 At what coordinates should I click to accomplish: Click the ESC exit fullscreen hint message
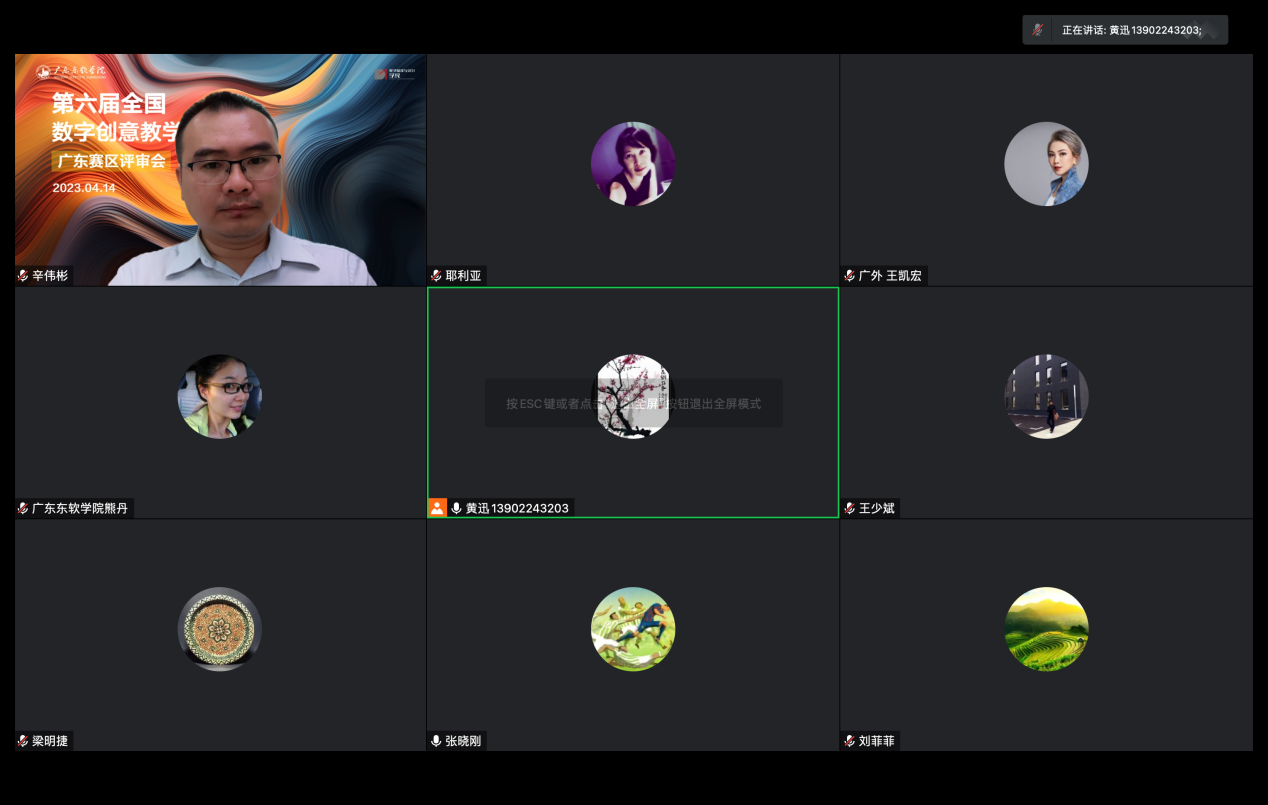click(633, 404)
